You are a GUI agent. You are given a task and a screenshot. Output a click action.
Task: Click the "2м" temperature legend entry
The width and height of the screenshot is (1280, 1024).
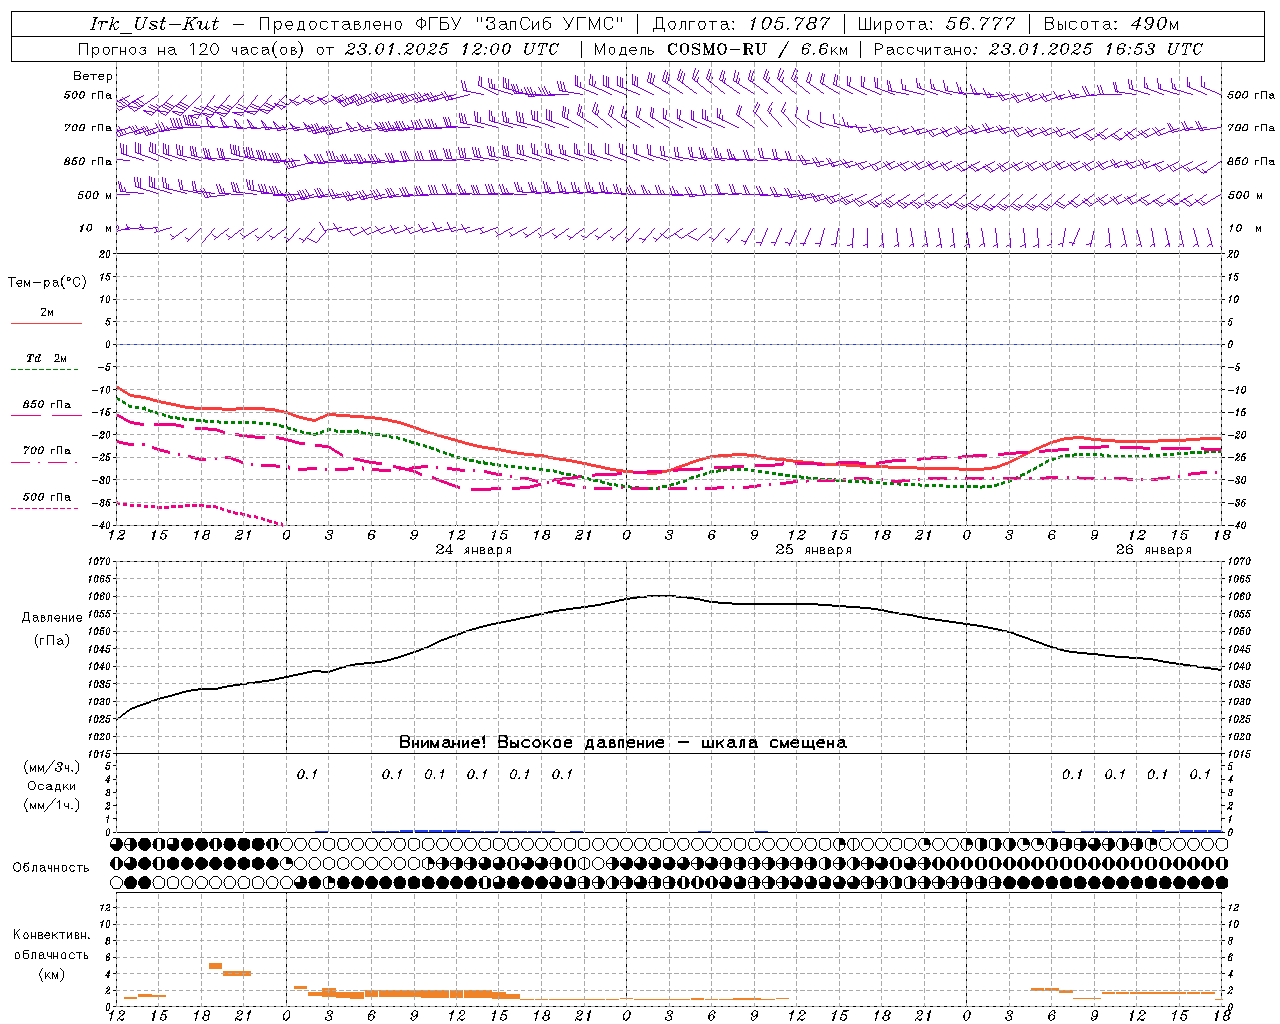coord(47,313)
